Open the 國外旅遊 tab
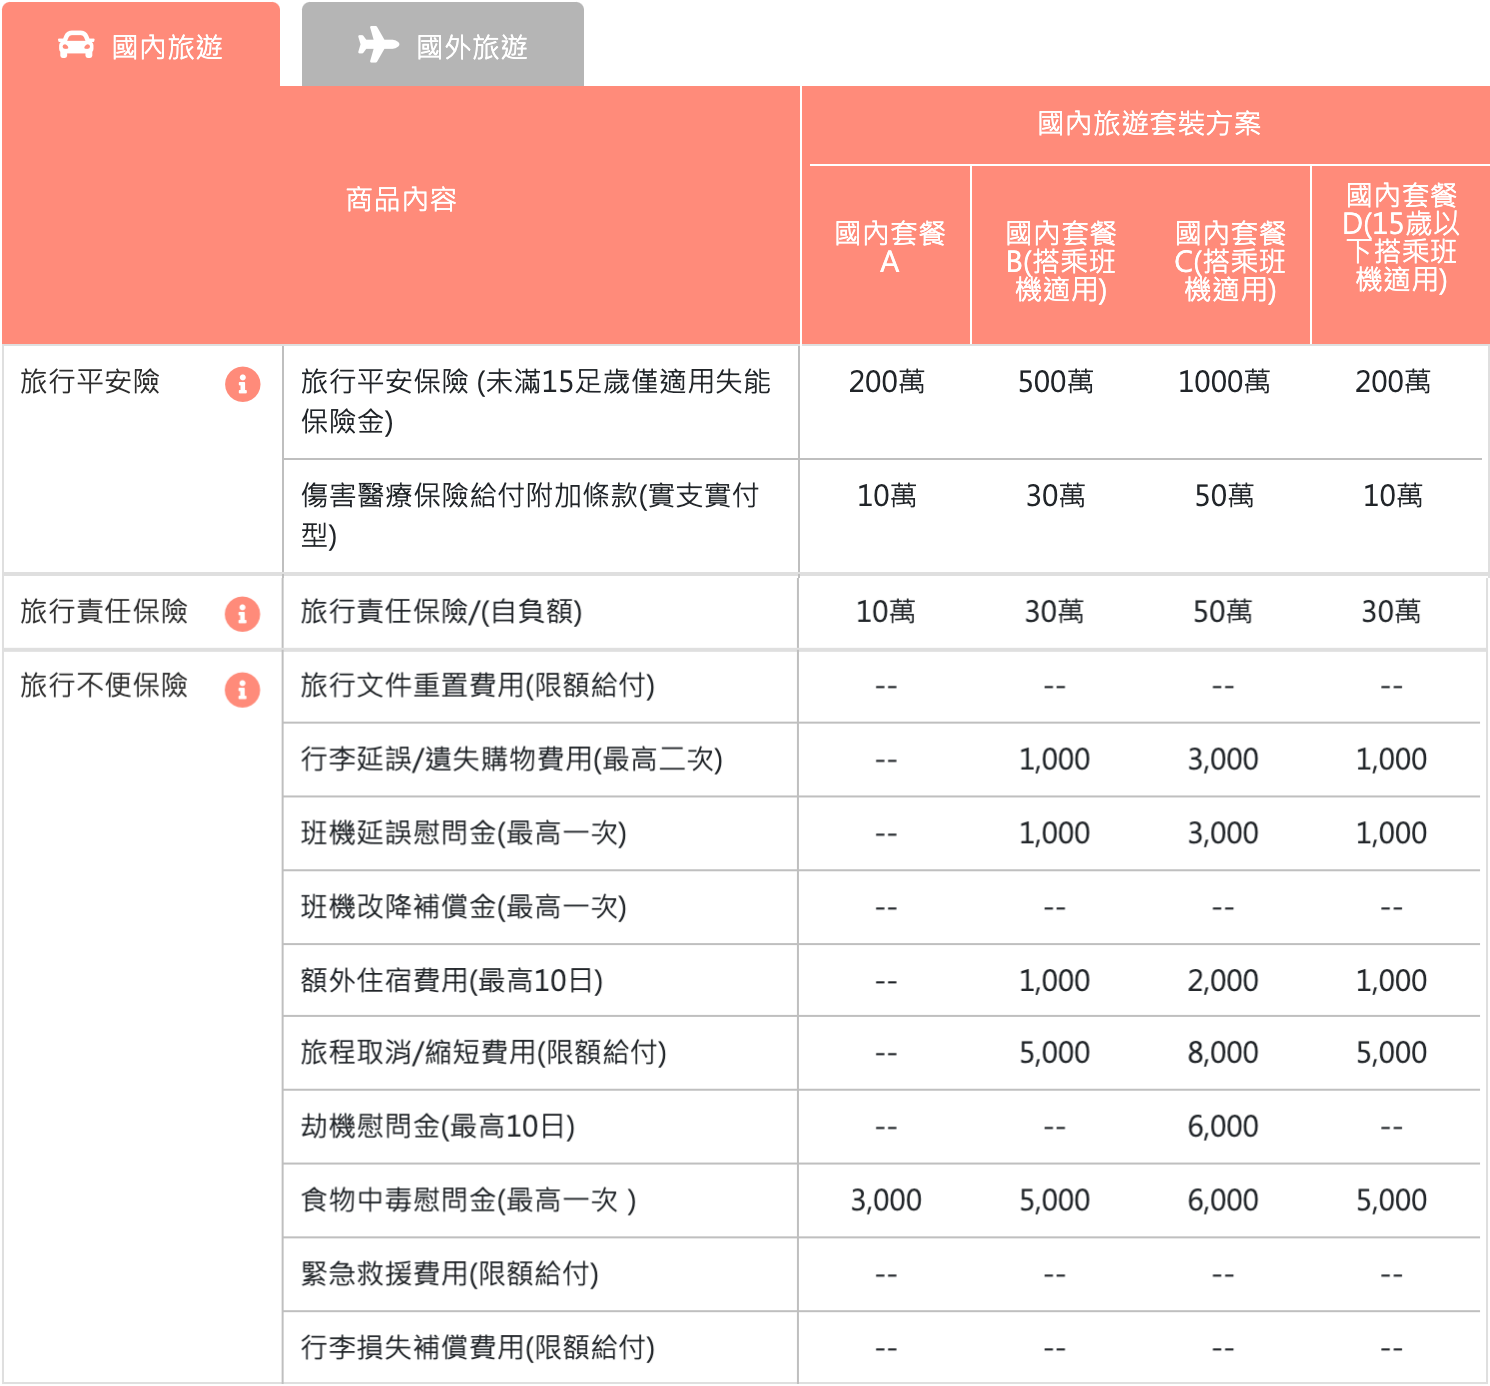The width and height of the screenshot is (1490, 1386). (443, 45)
